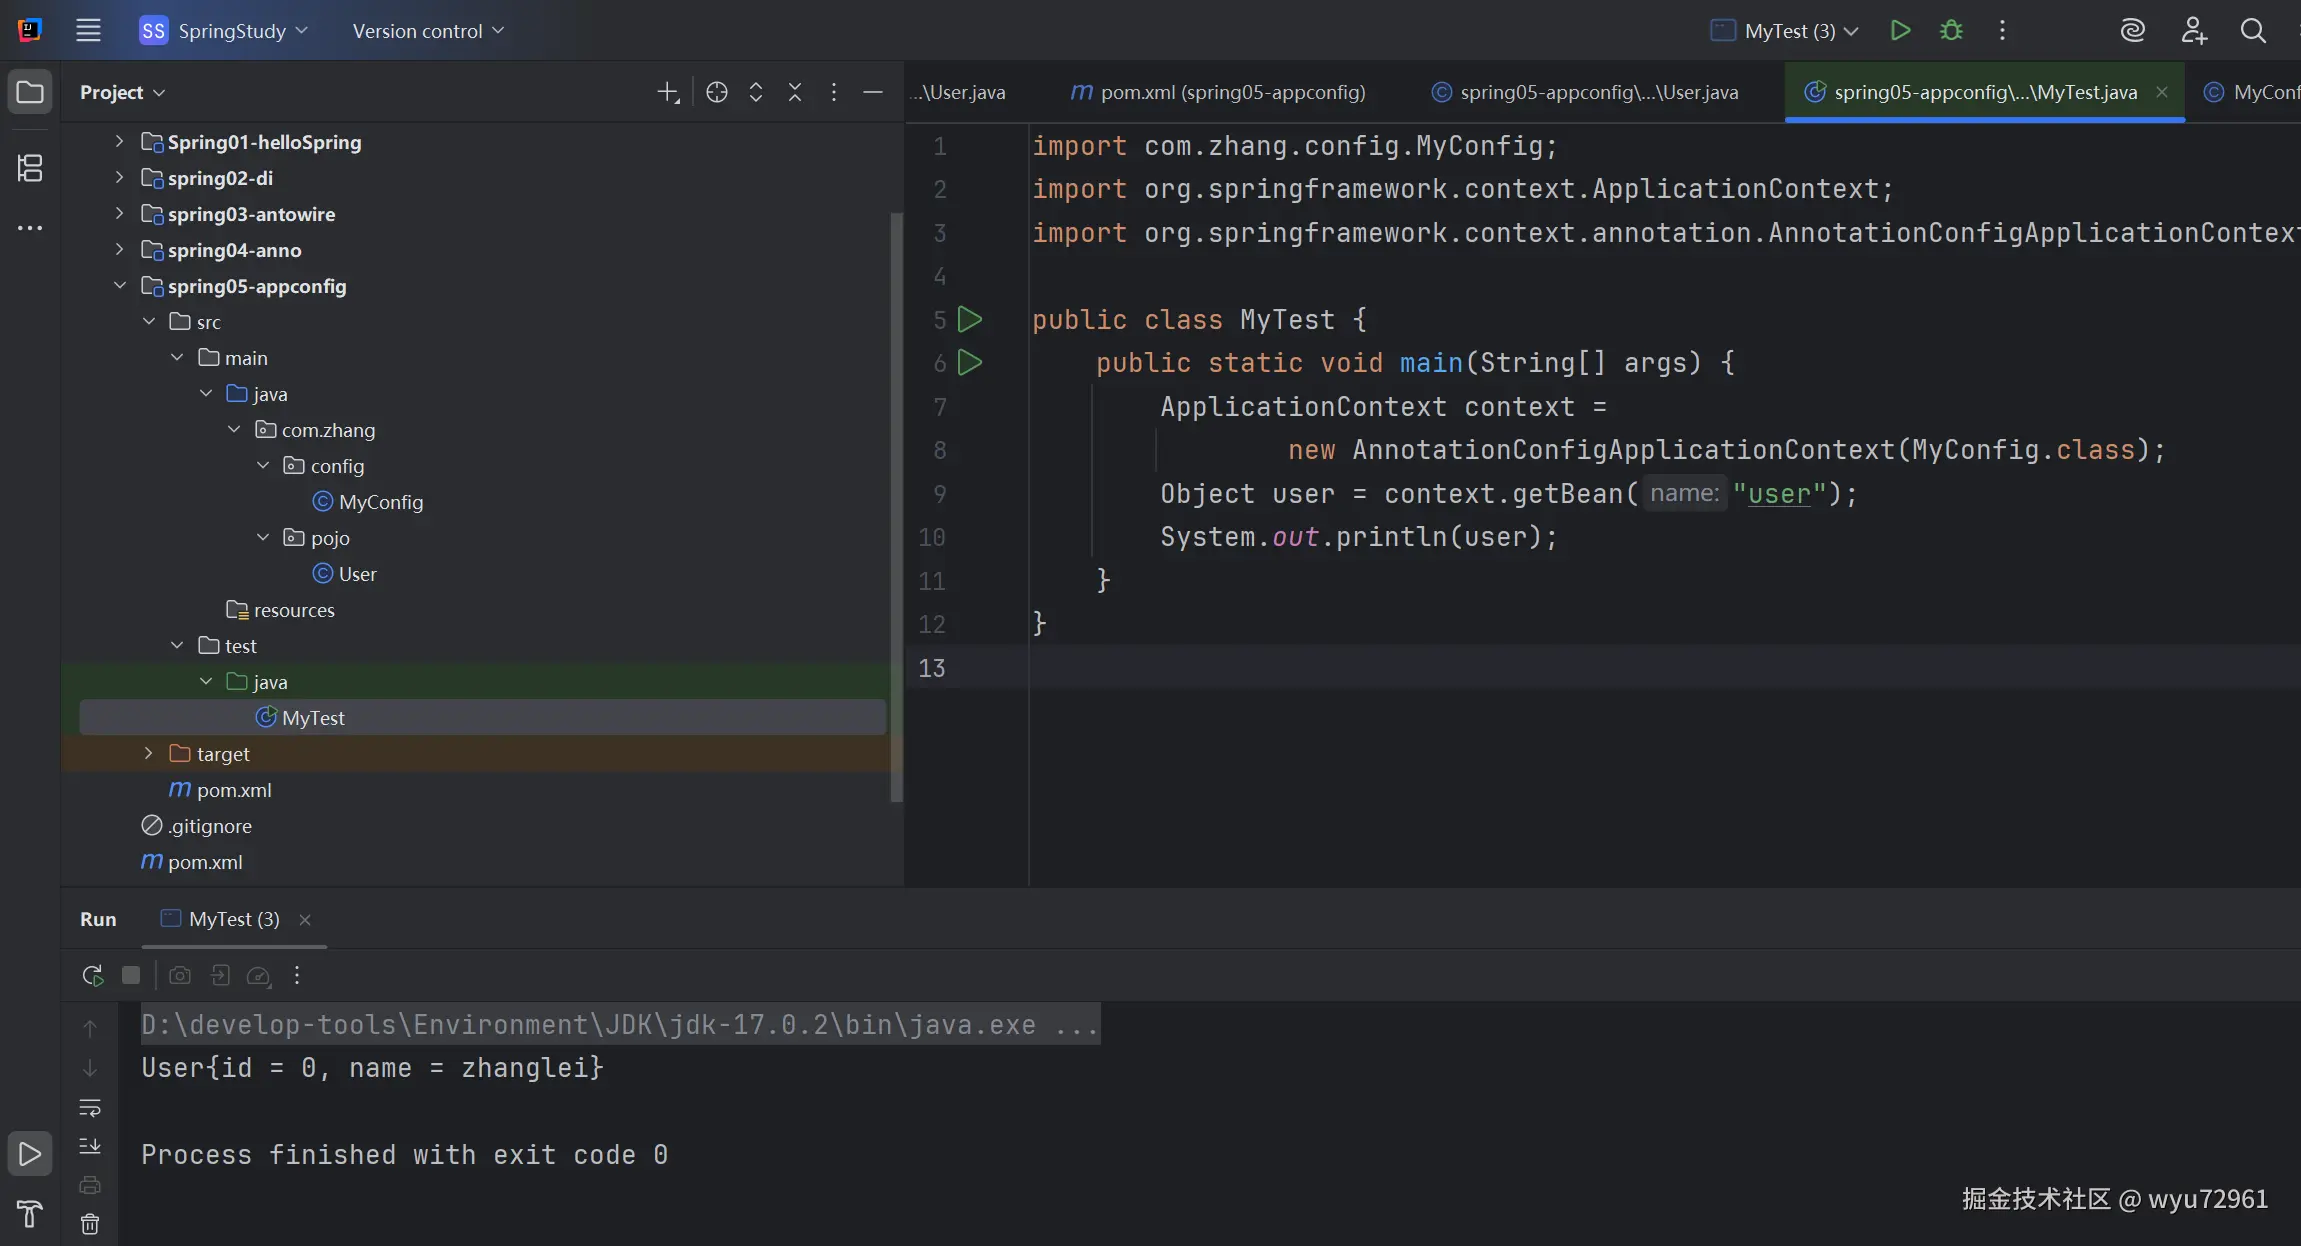Click the Project tree vertical scrollbar
2301x1246 pixels.
[x=896, y=500]
